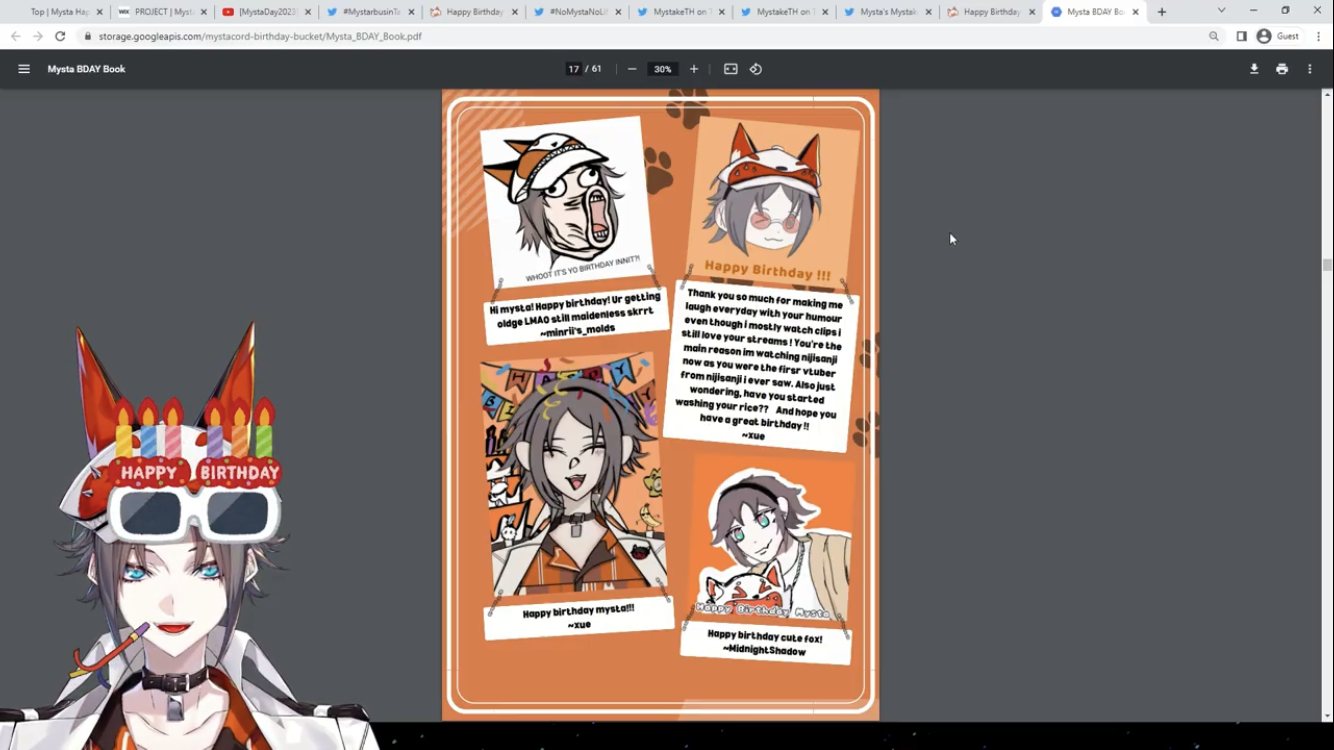
Task: Download the PDF file
Action: click(x=1254, y=69)
